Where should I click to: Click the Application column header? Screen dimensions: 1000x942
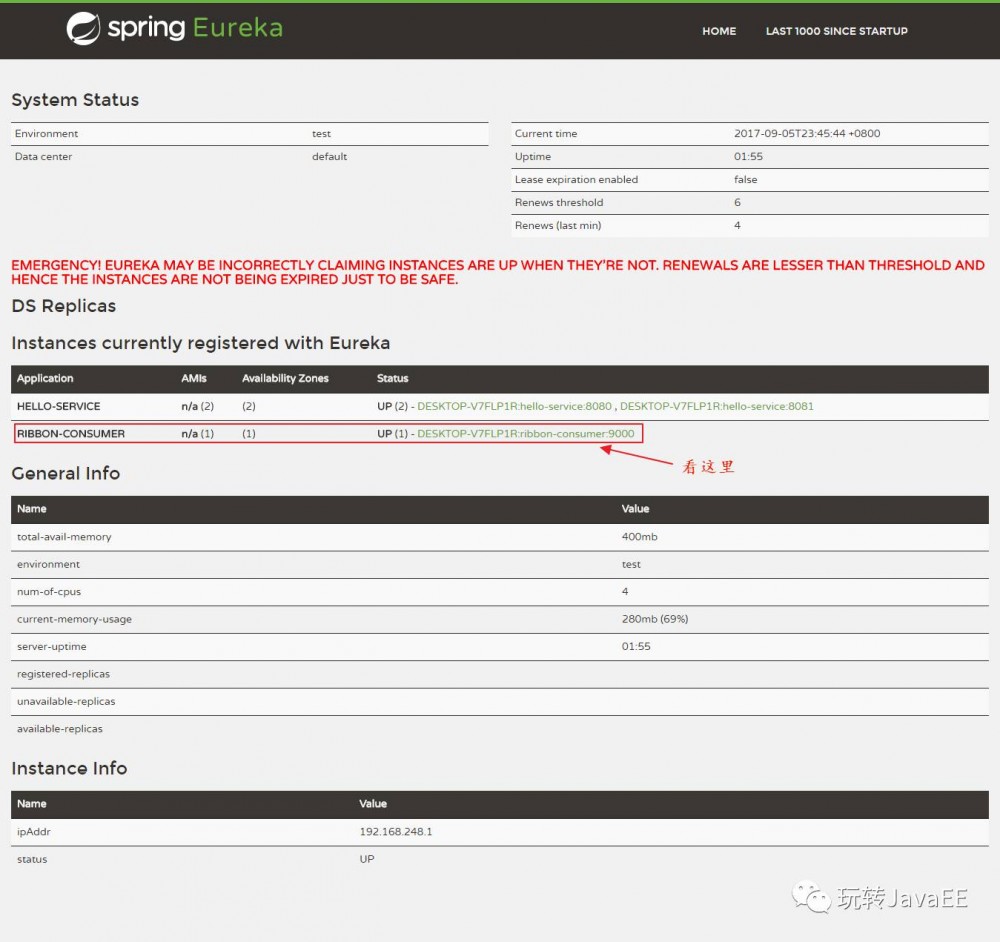point(45,378)
